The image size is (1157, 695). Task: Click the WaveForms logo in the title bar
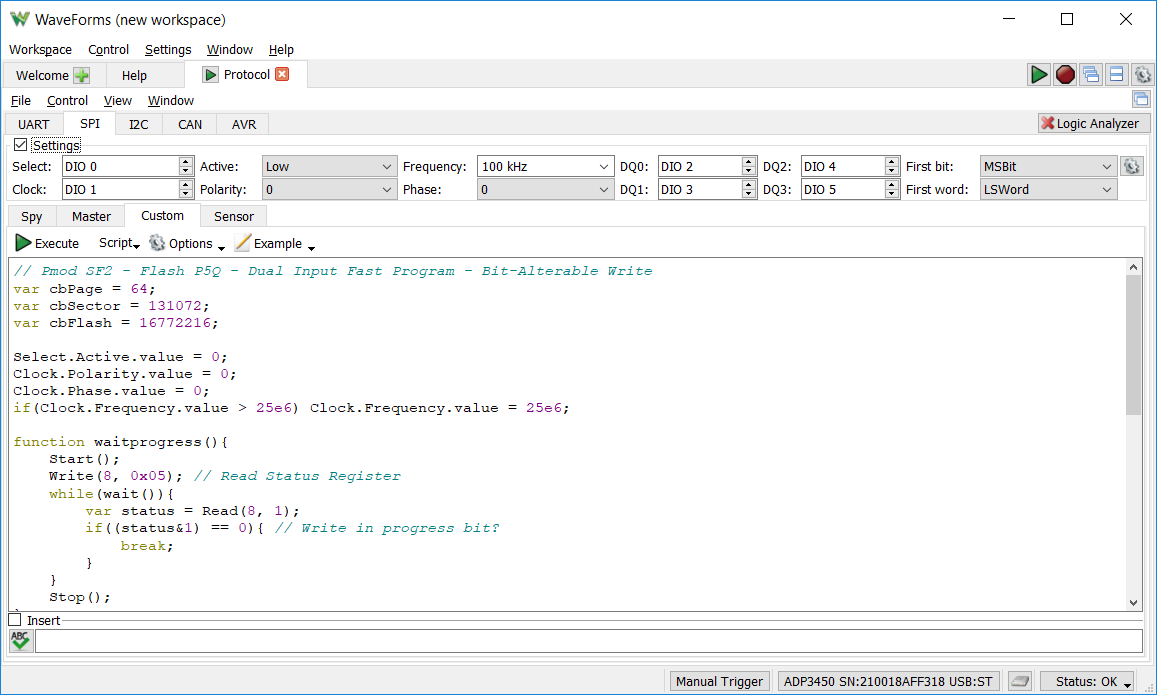pyautogui.click(x=20, y=19)
